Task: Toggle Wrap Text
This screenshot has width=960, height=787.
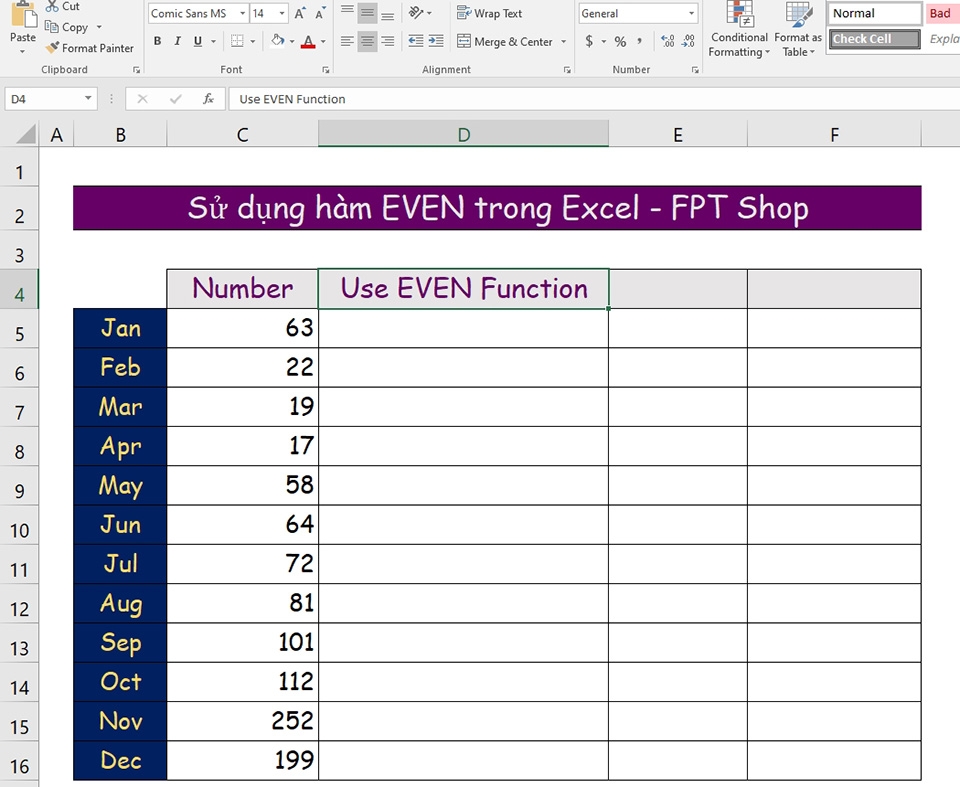Action: point(490,13)
